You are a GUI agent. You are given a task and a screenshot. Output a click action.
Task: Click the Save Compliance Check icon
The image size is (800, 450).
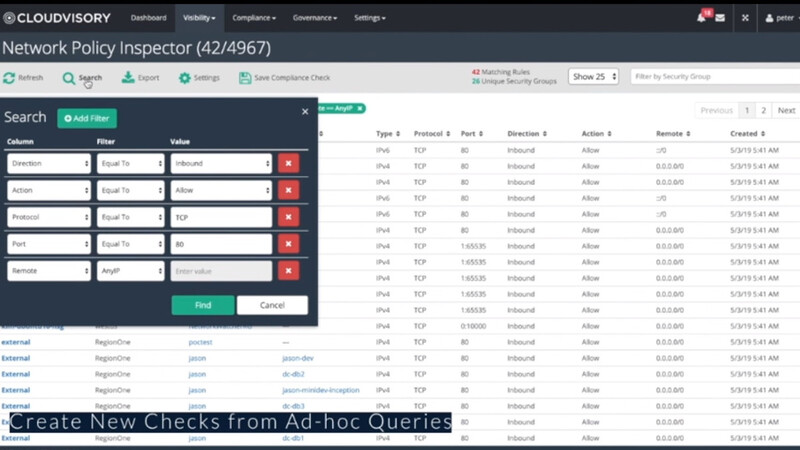coord(245,78)
